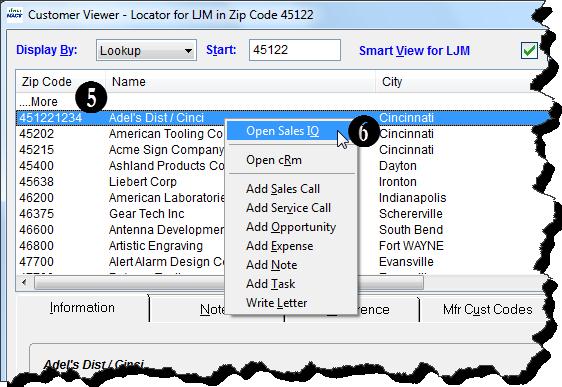Click the Dayton city cell
562x387 pixels.
pos(398,166)
